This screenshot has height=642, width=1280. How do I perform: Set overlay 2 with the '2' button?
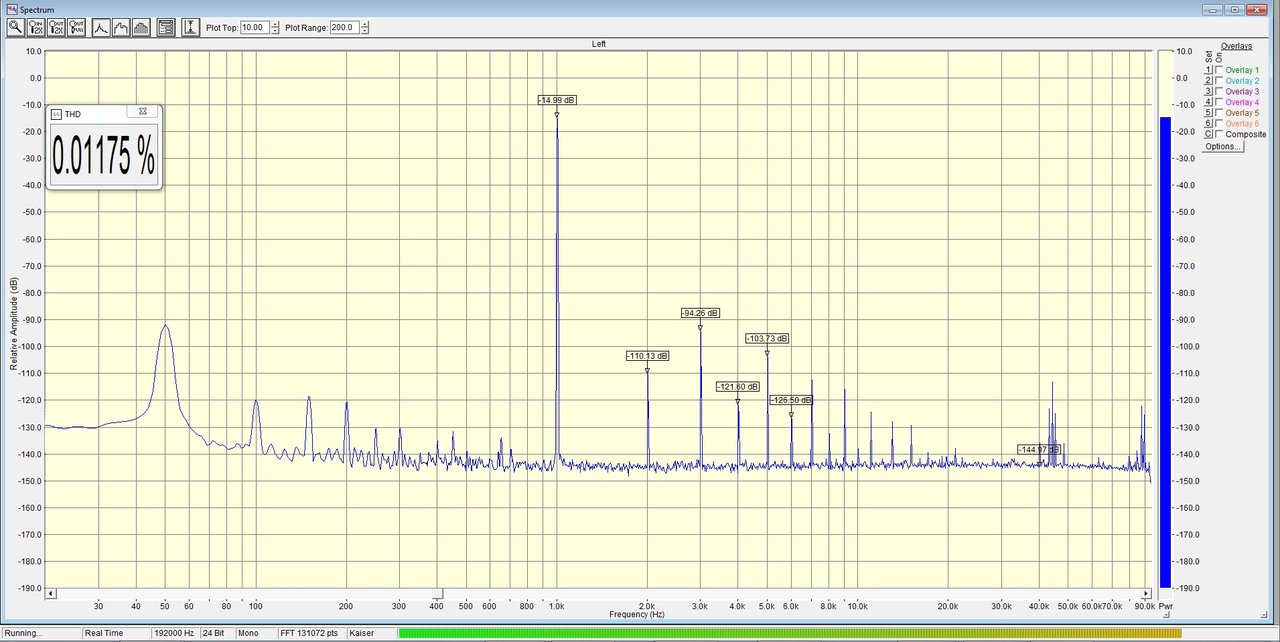tap(1208, 81)
